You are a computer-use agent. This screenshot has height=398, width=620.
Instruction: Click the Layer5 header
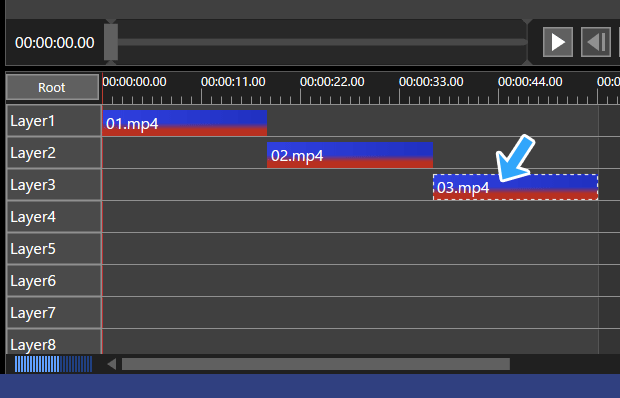[54, 249]
